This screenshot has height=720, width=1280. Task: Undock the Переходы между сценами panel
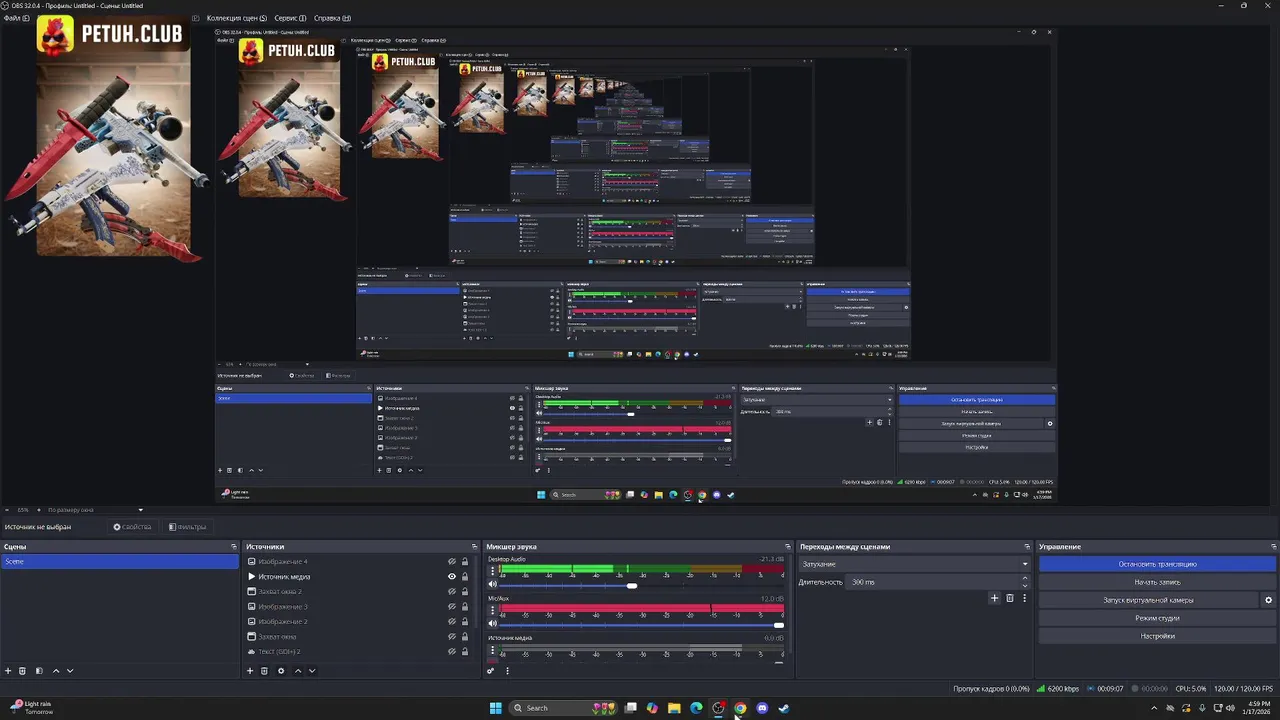click(1027, 547)
